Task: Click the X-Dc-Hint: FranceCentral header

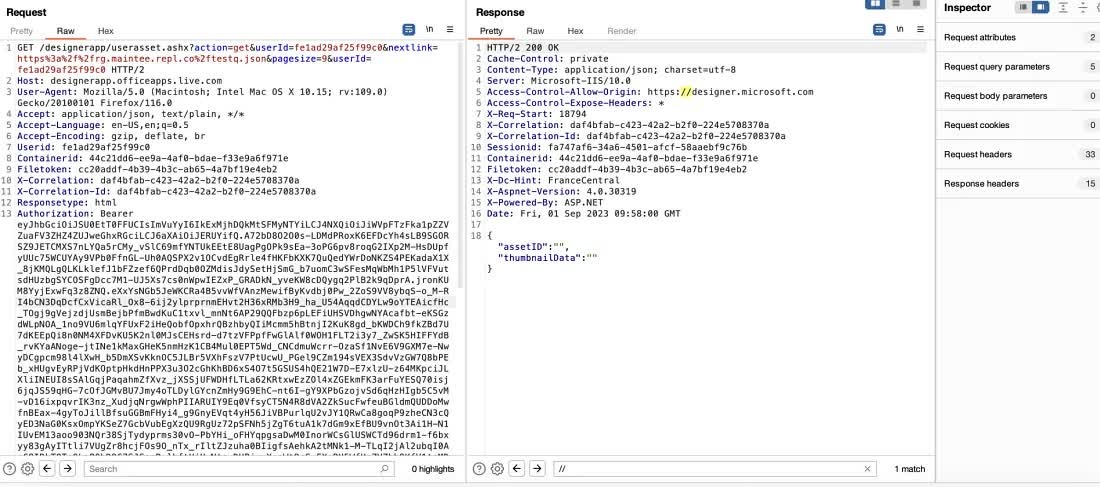Action: [x=553, y=180]
